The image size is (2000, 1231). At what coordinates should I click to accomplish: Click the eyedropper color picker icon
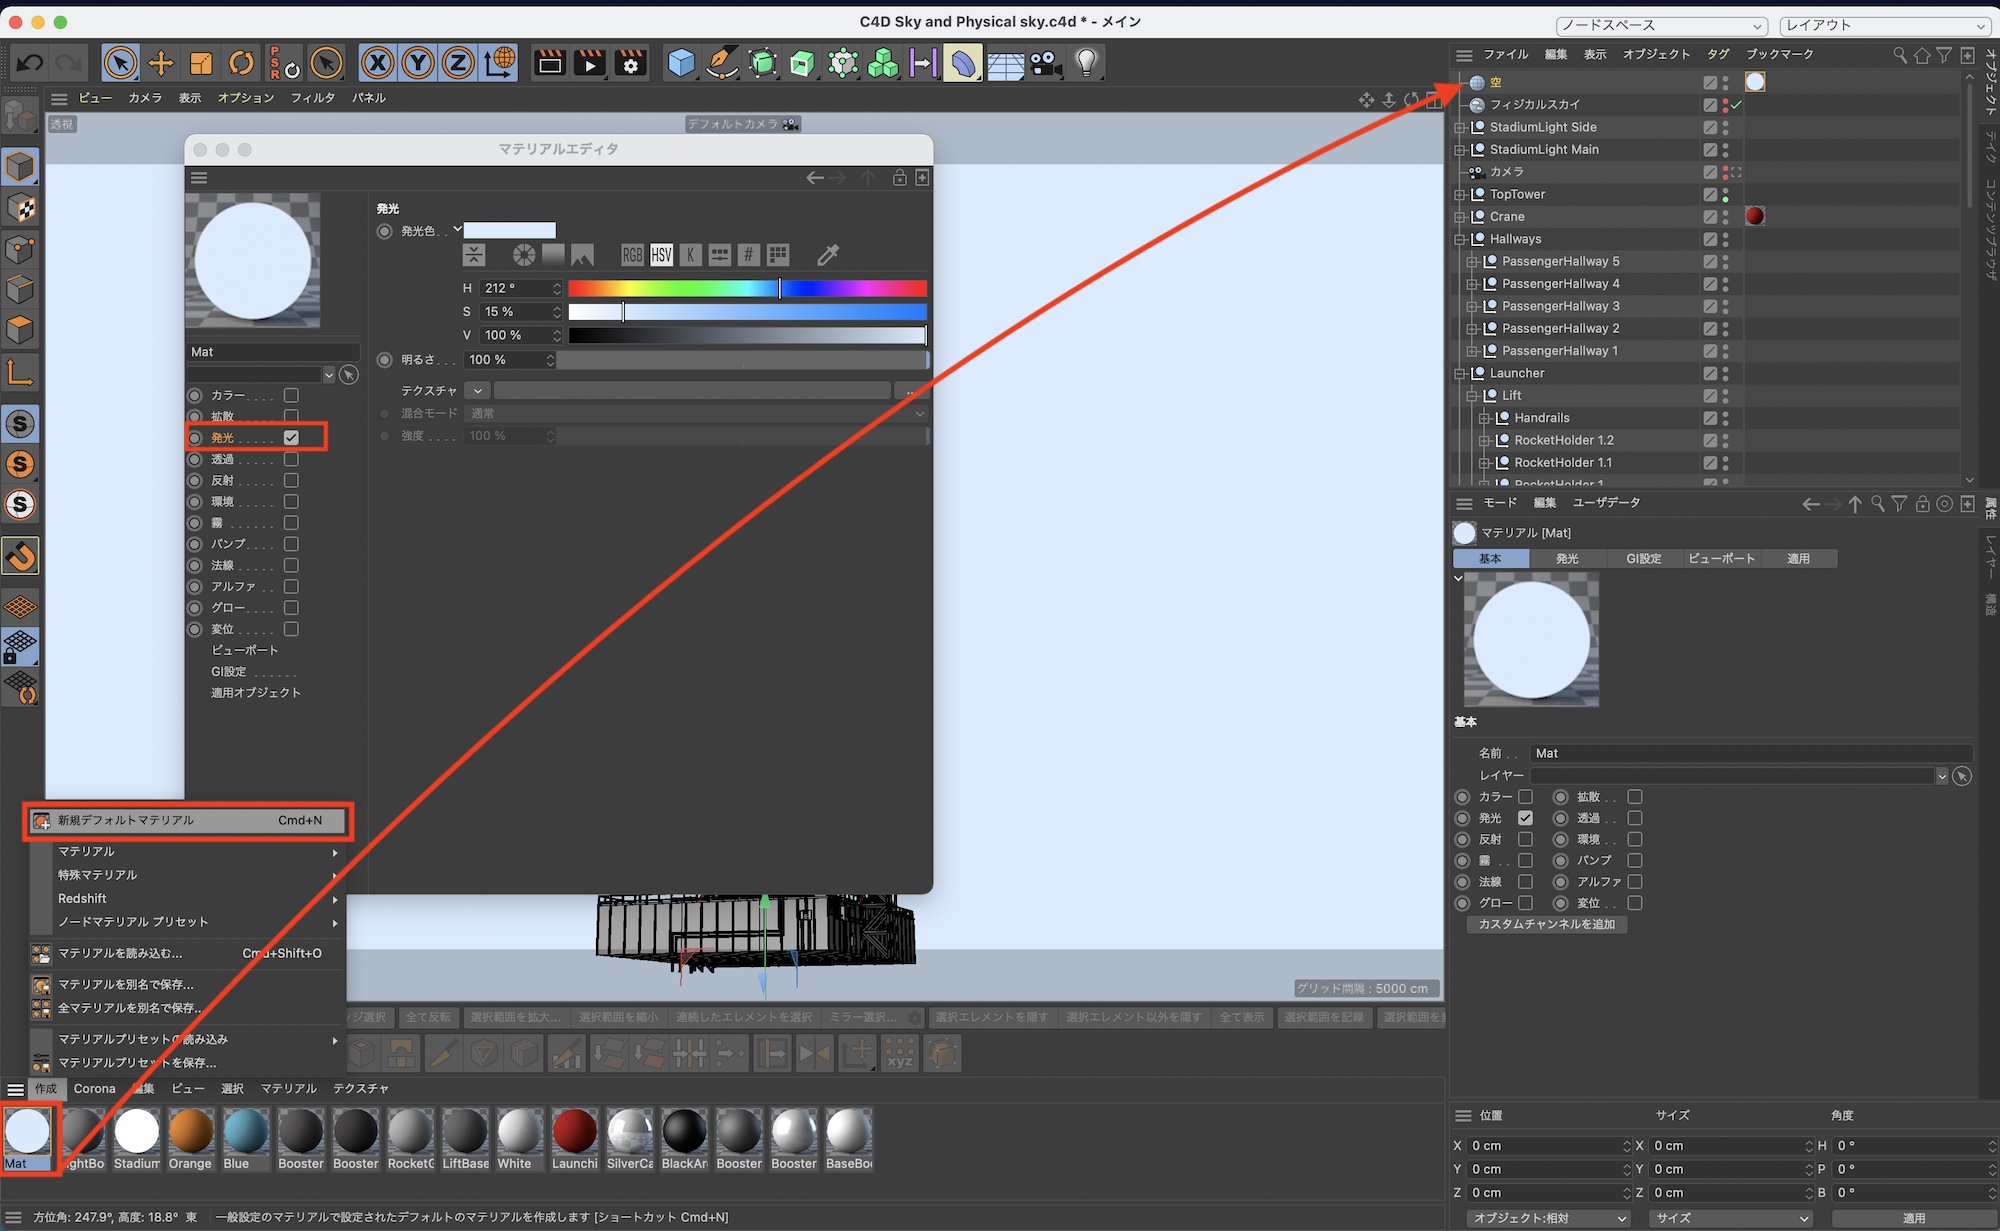pyautogui.click(x=827, y=255)
